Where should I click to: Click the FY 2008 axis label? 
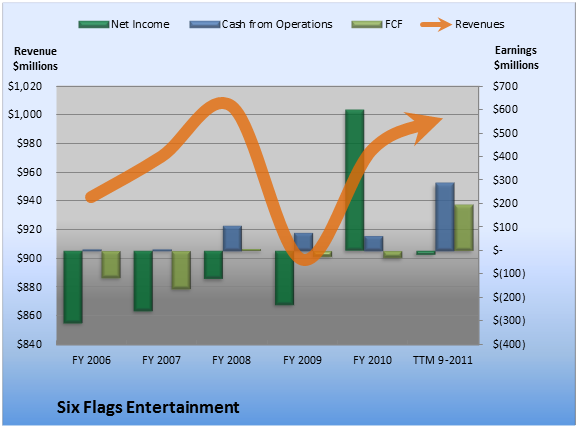pos(231,360)
